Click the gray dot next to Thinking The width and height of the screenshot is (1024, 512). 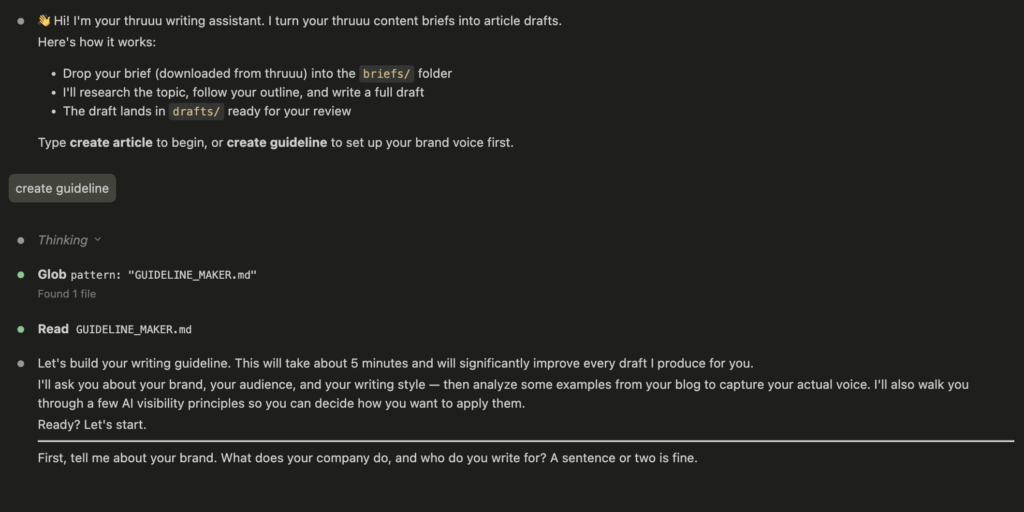[x=21, y=240]
